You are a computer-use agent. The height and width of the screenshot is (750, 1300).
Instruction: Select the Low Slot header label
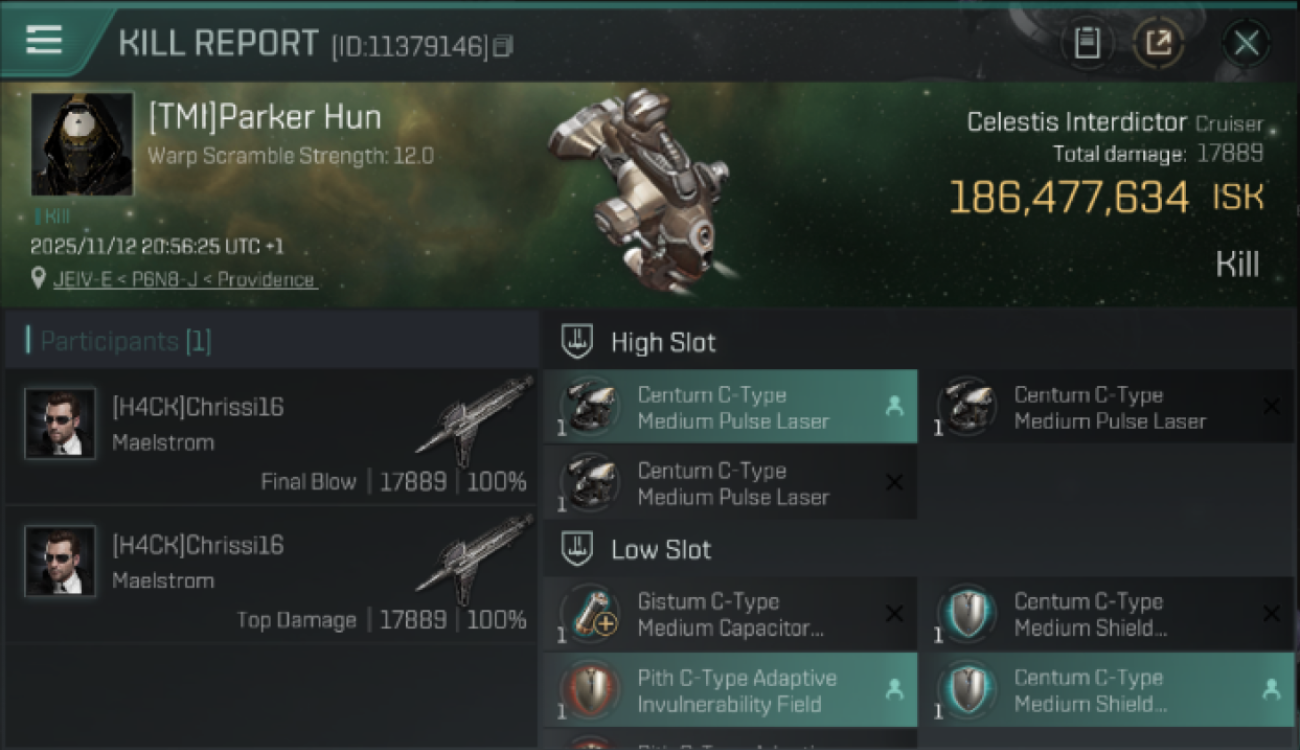click(661, 550)
